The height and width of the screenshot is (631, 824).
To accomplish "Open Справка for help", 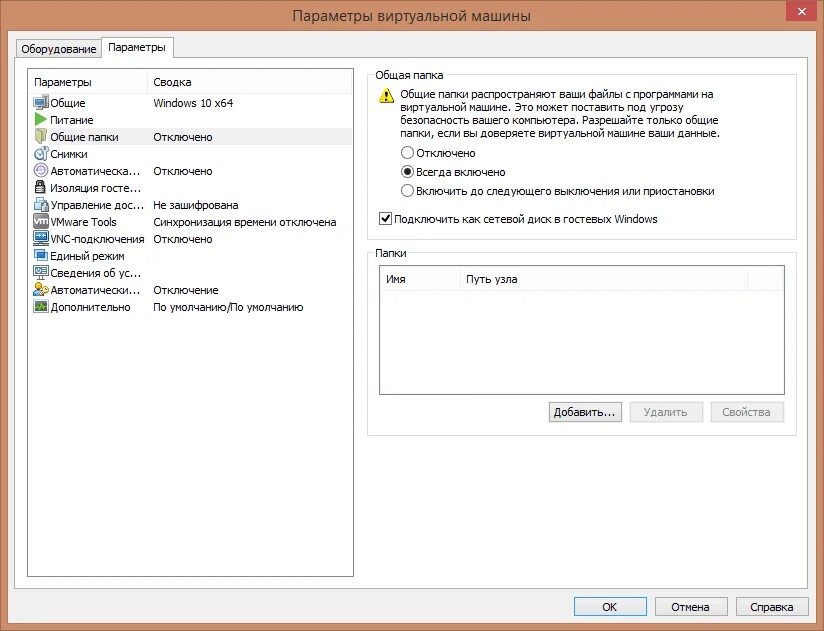I will (x=770, y=606).
